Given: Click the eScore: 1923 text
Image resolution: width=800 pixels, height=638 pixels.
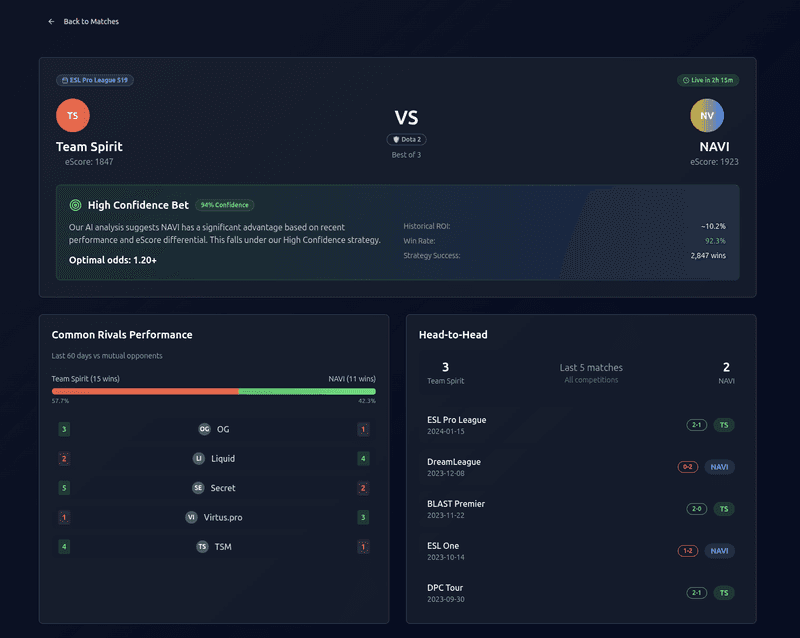Looking at the screenshot, I should pyautogui.click(x=714, y=162).
